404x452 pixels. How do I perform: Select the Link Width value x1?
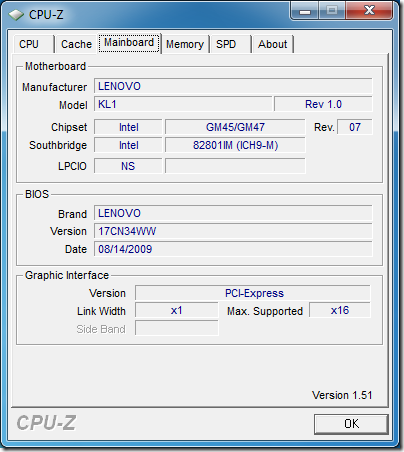tap(177, 310)
